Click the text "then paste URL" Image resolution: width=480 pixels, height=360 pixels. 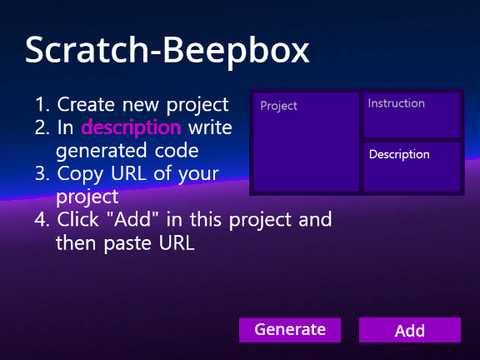125,243
